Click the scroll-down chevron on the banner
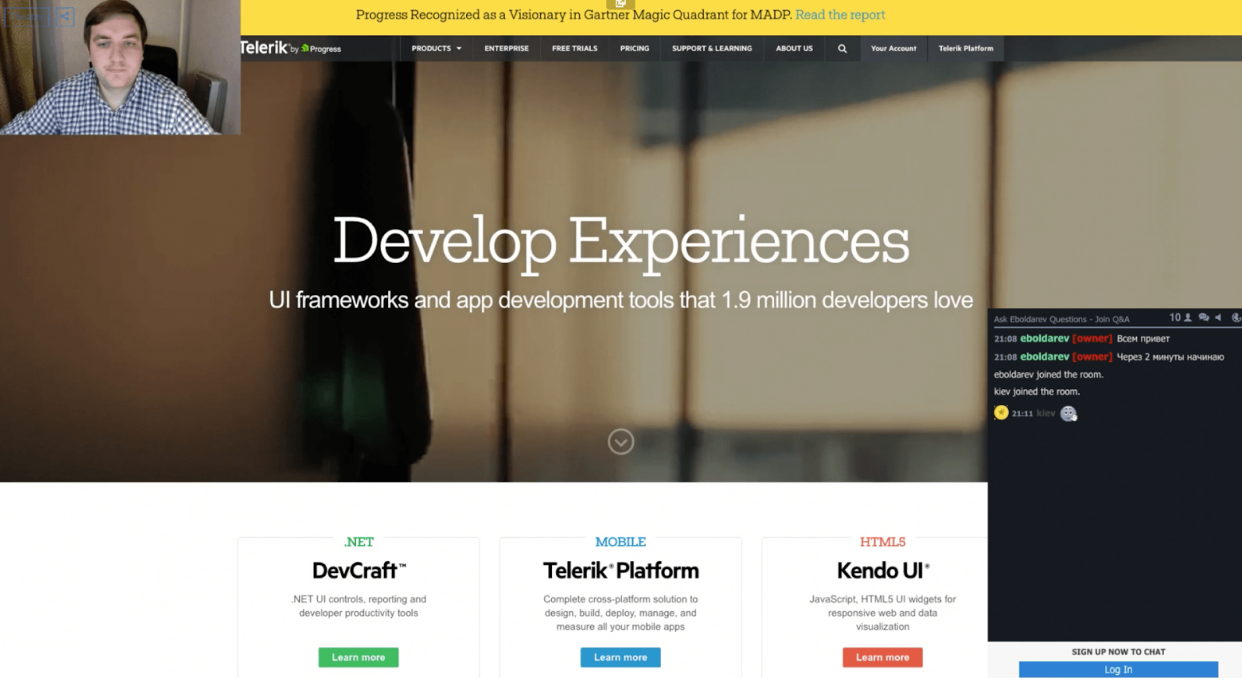1242x680 pixels. (620, 441)
